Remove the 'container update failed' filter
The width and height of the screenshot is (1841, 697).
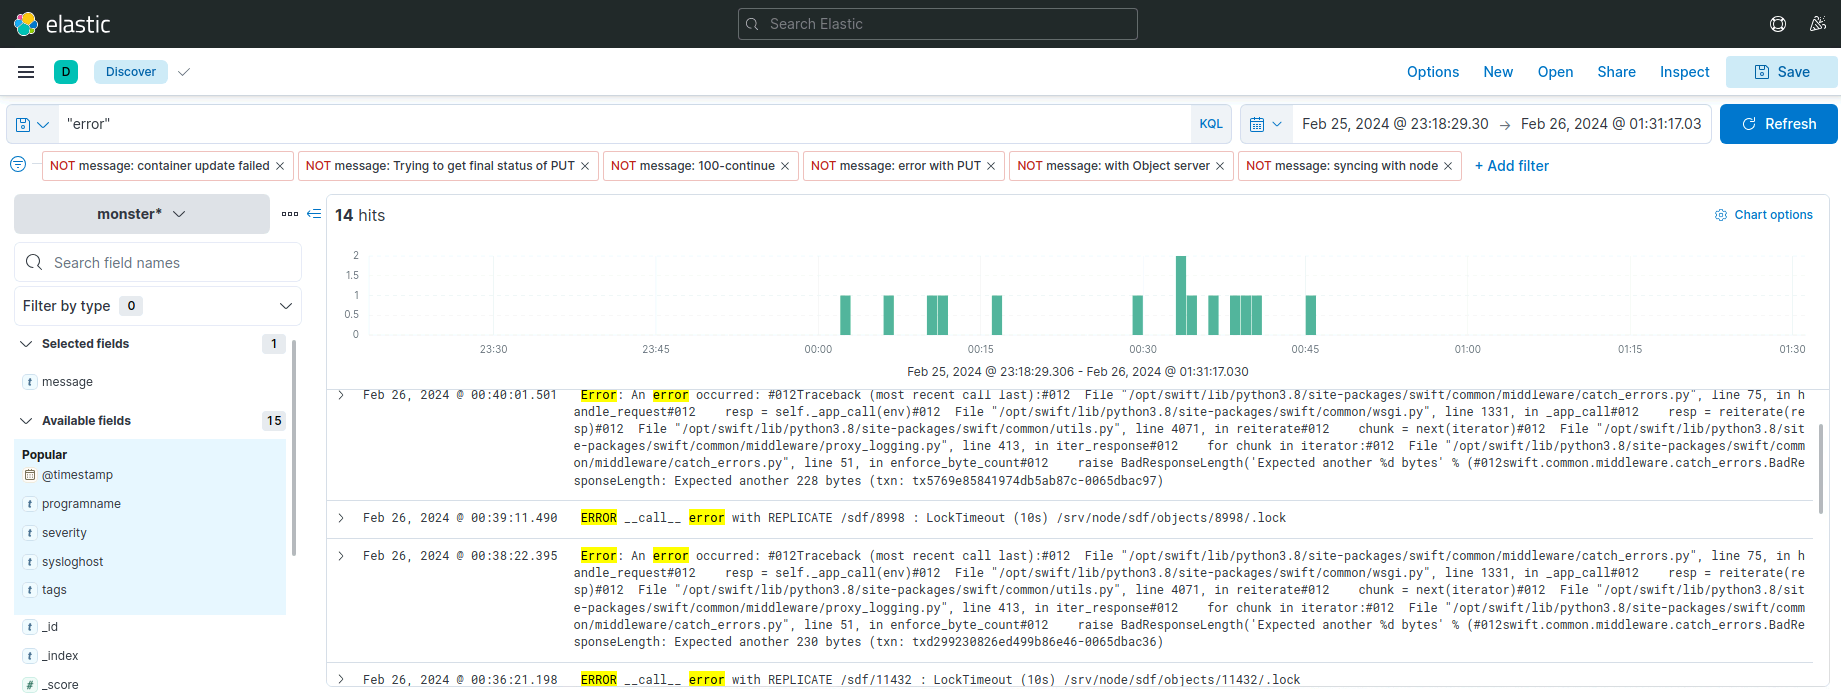tap(280, 166)
